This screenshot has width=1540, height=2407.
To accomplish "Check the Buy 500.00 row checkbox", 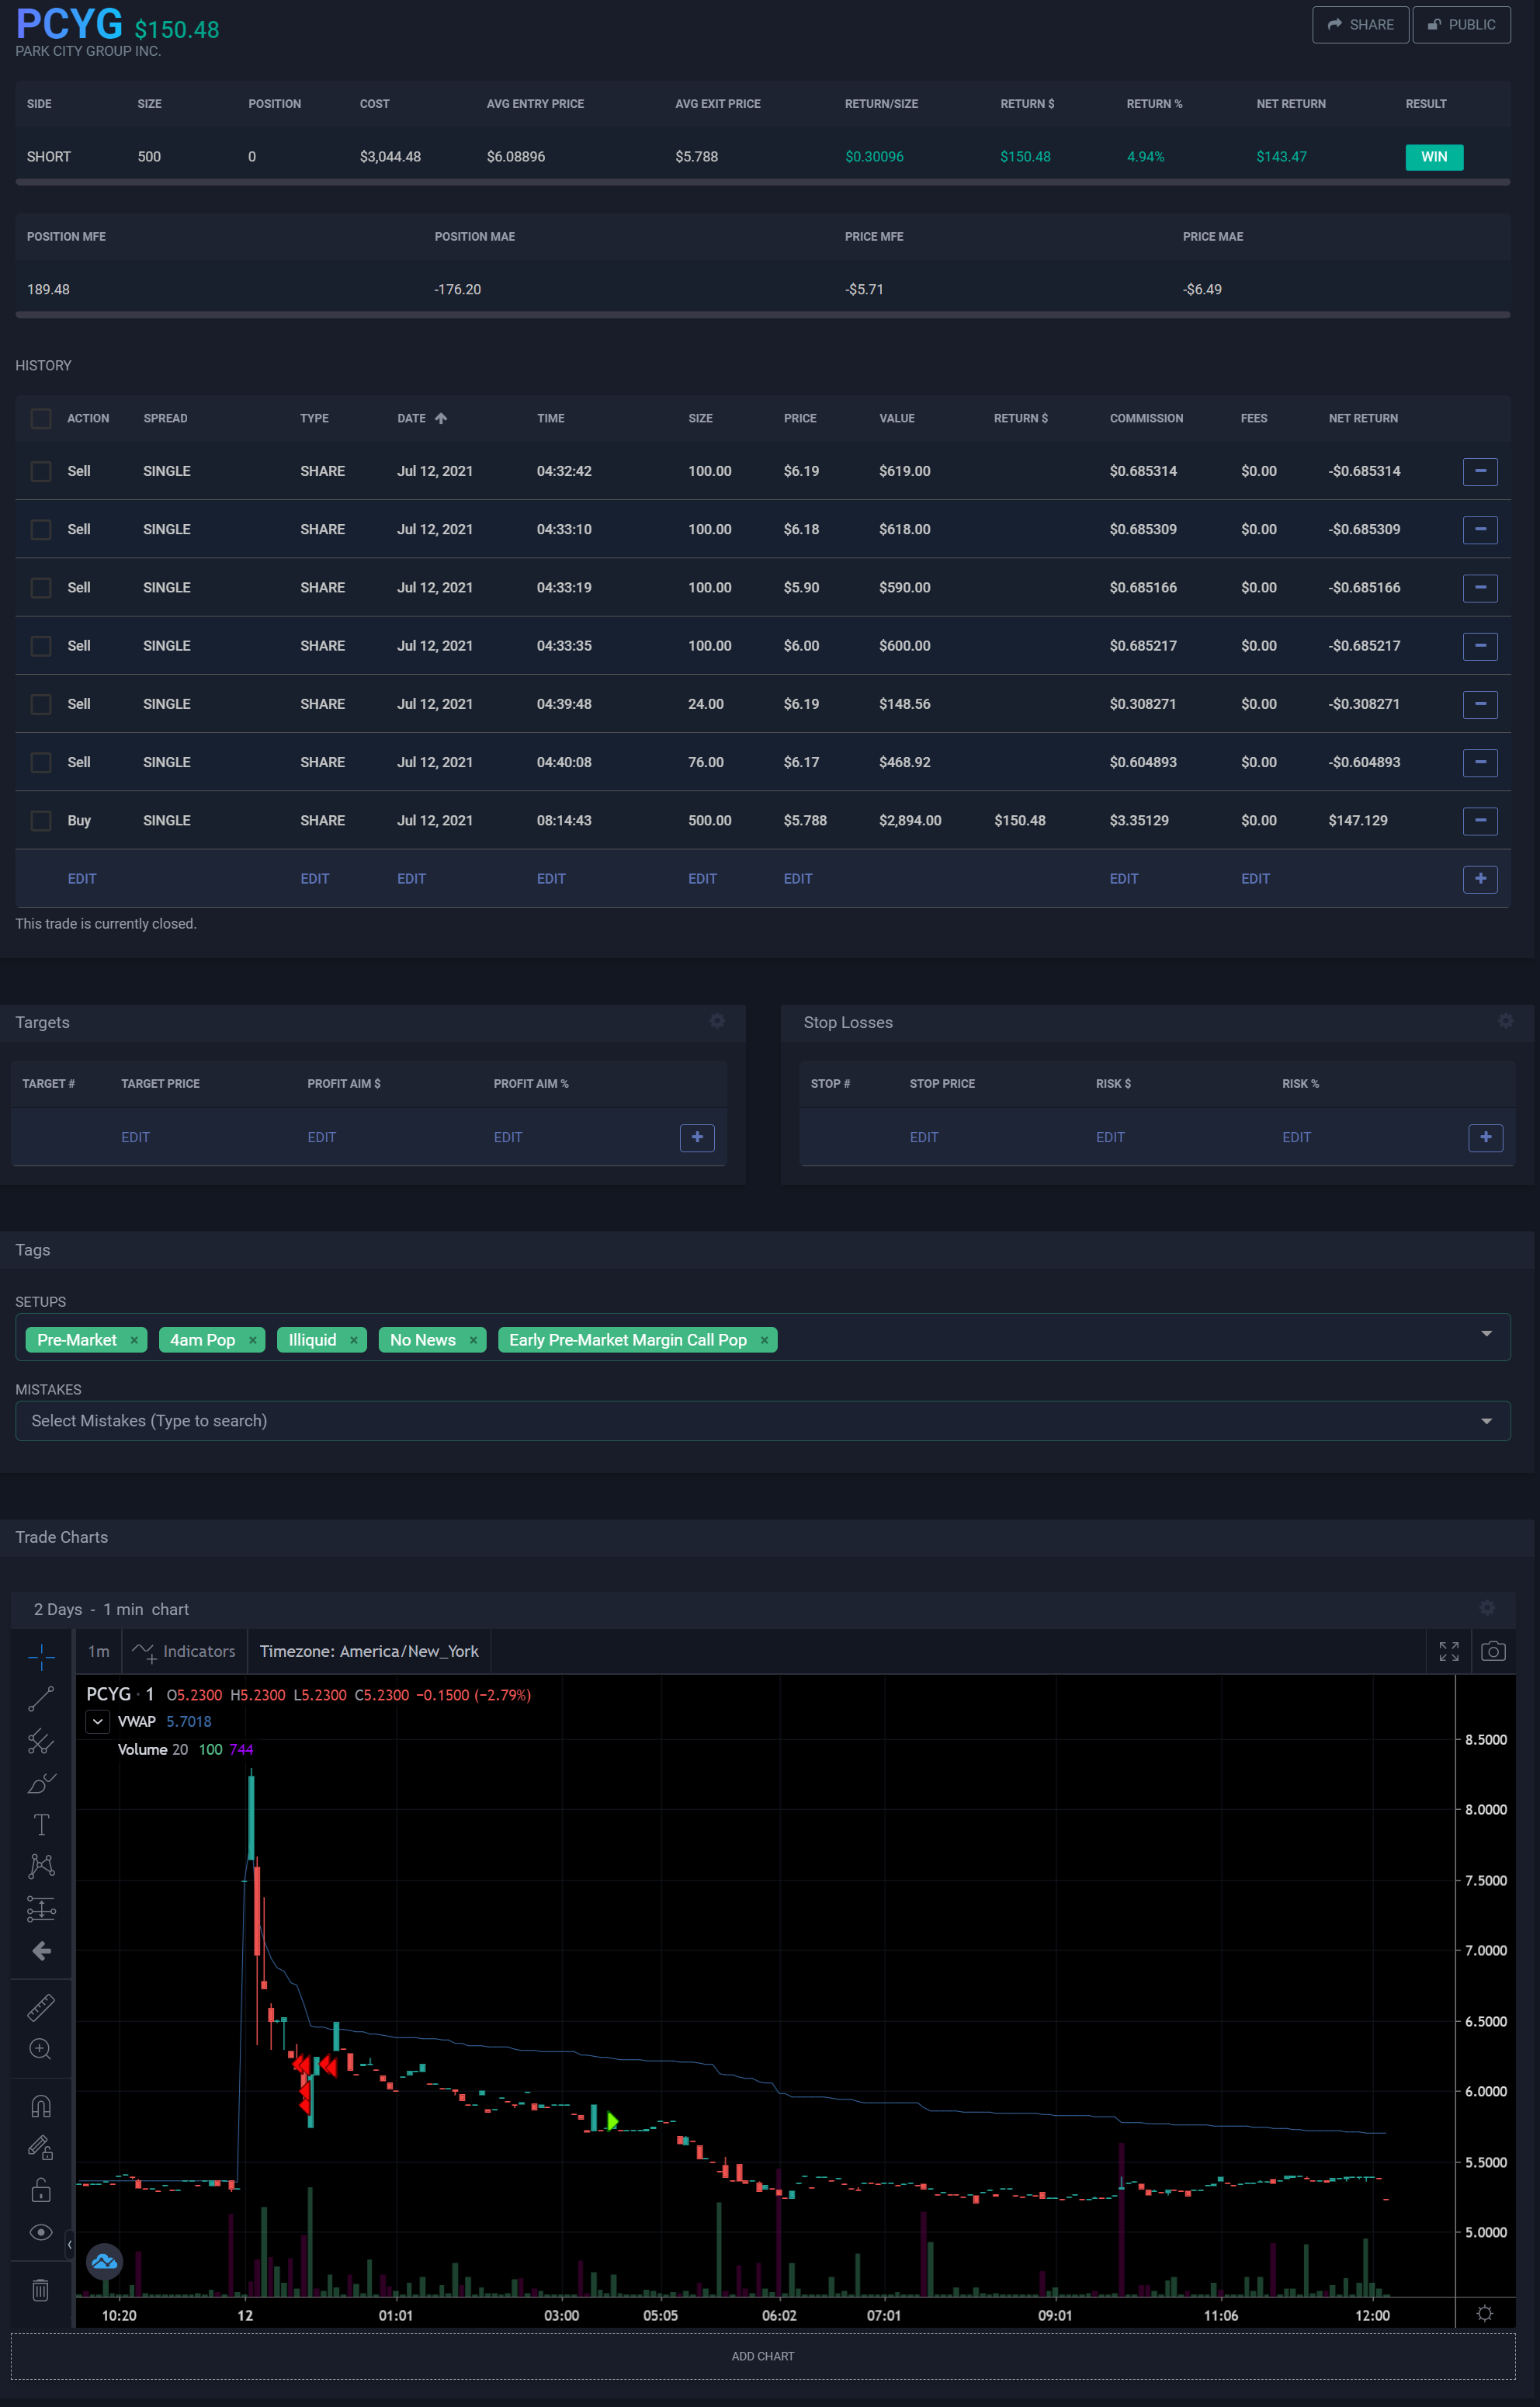I will click(x=41, y=820).
